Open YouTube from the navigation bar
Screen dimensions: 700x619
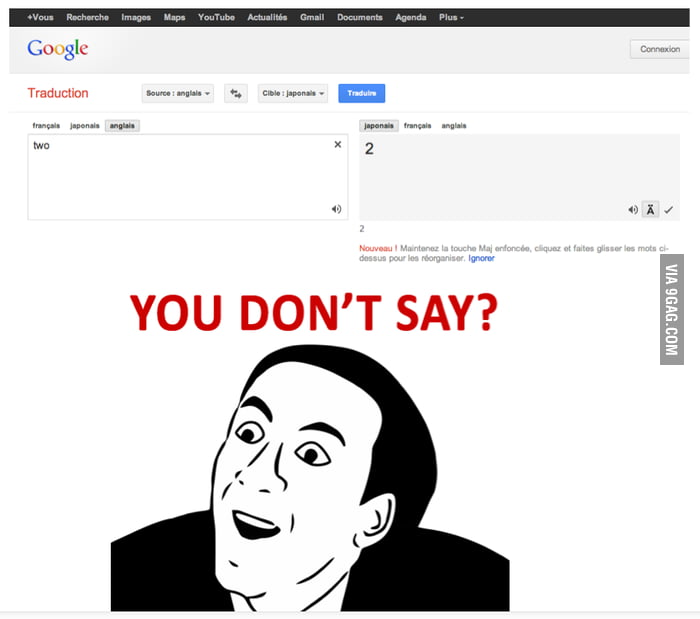(x=216, y=17)
